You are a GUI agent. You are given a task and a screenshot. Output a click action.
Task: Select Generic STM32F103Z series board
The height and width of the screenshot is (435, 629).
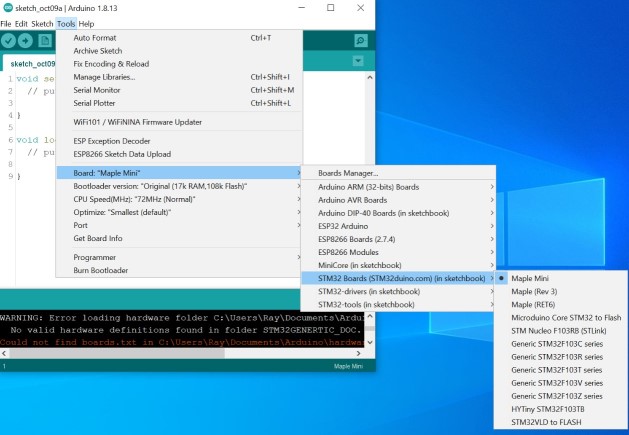tap(560, 396)
